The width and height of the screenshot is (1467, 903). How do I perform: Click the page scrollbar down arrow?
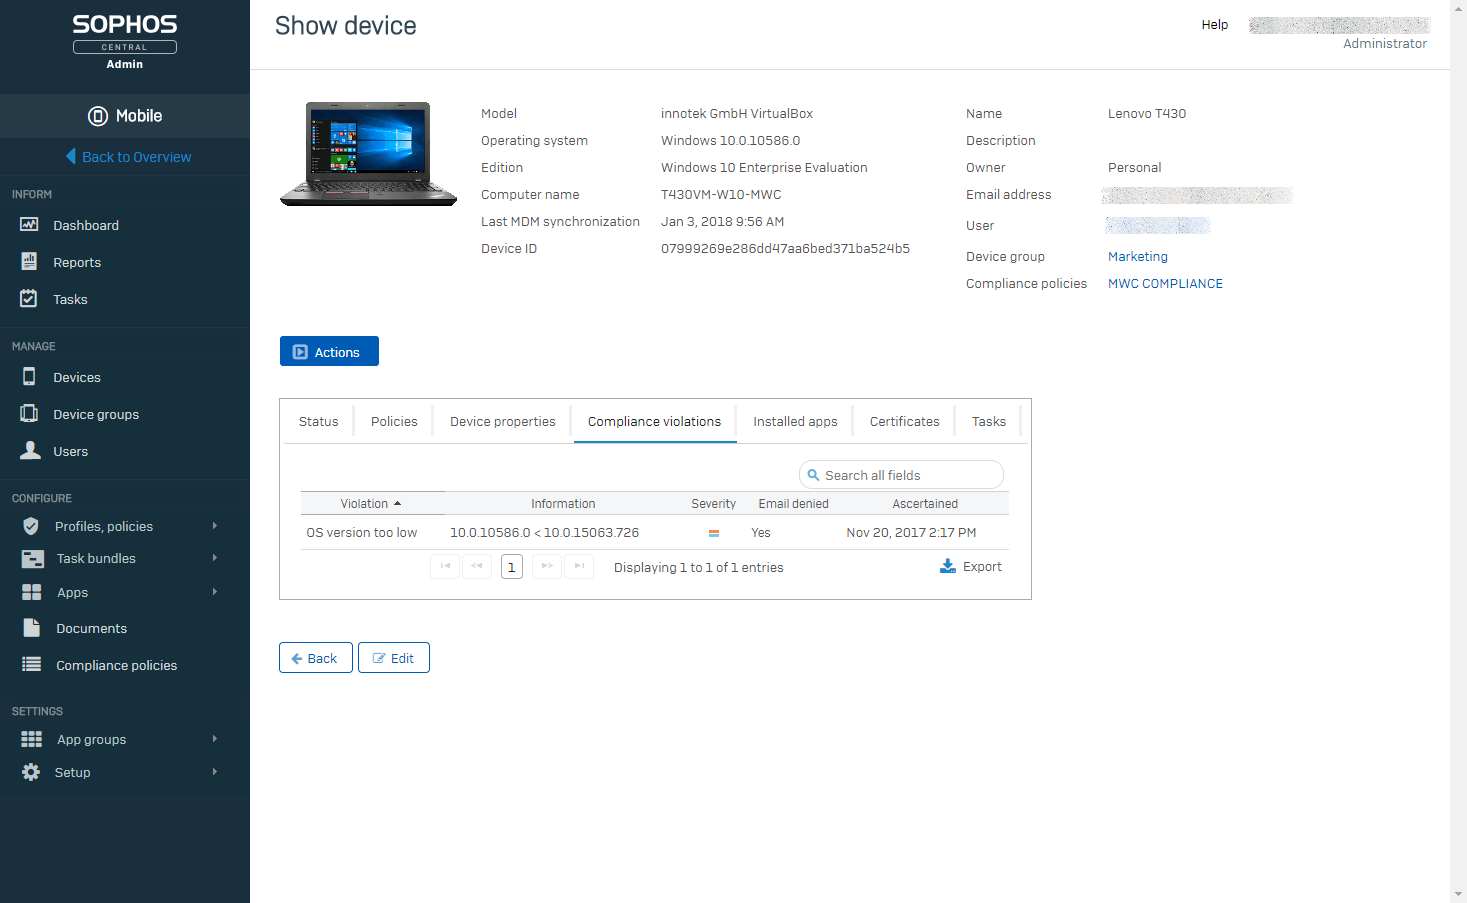(1458, 894)
